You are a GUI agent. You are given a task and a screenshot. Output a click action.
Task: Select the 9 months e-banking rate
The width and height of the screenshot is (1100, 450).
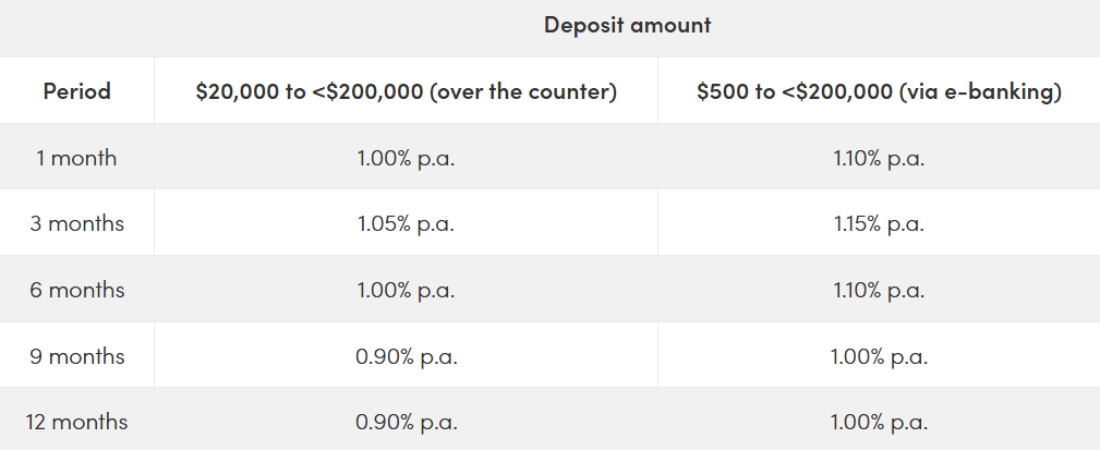876,355
